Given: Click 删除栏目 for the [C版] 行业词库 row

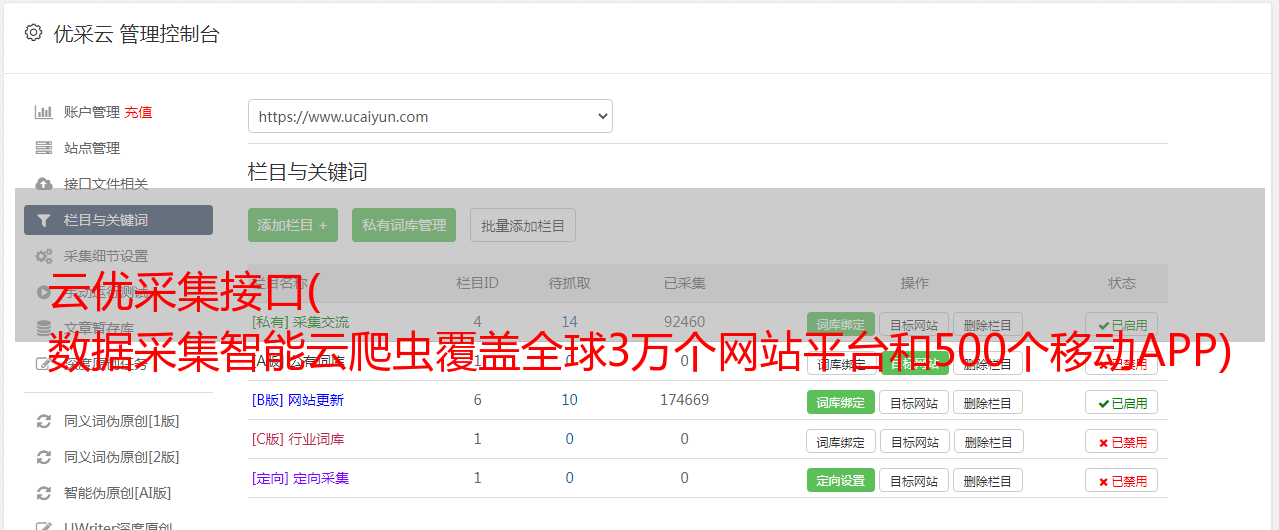Looking at the screenshot, I should point(988,441).
